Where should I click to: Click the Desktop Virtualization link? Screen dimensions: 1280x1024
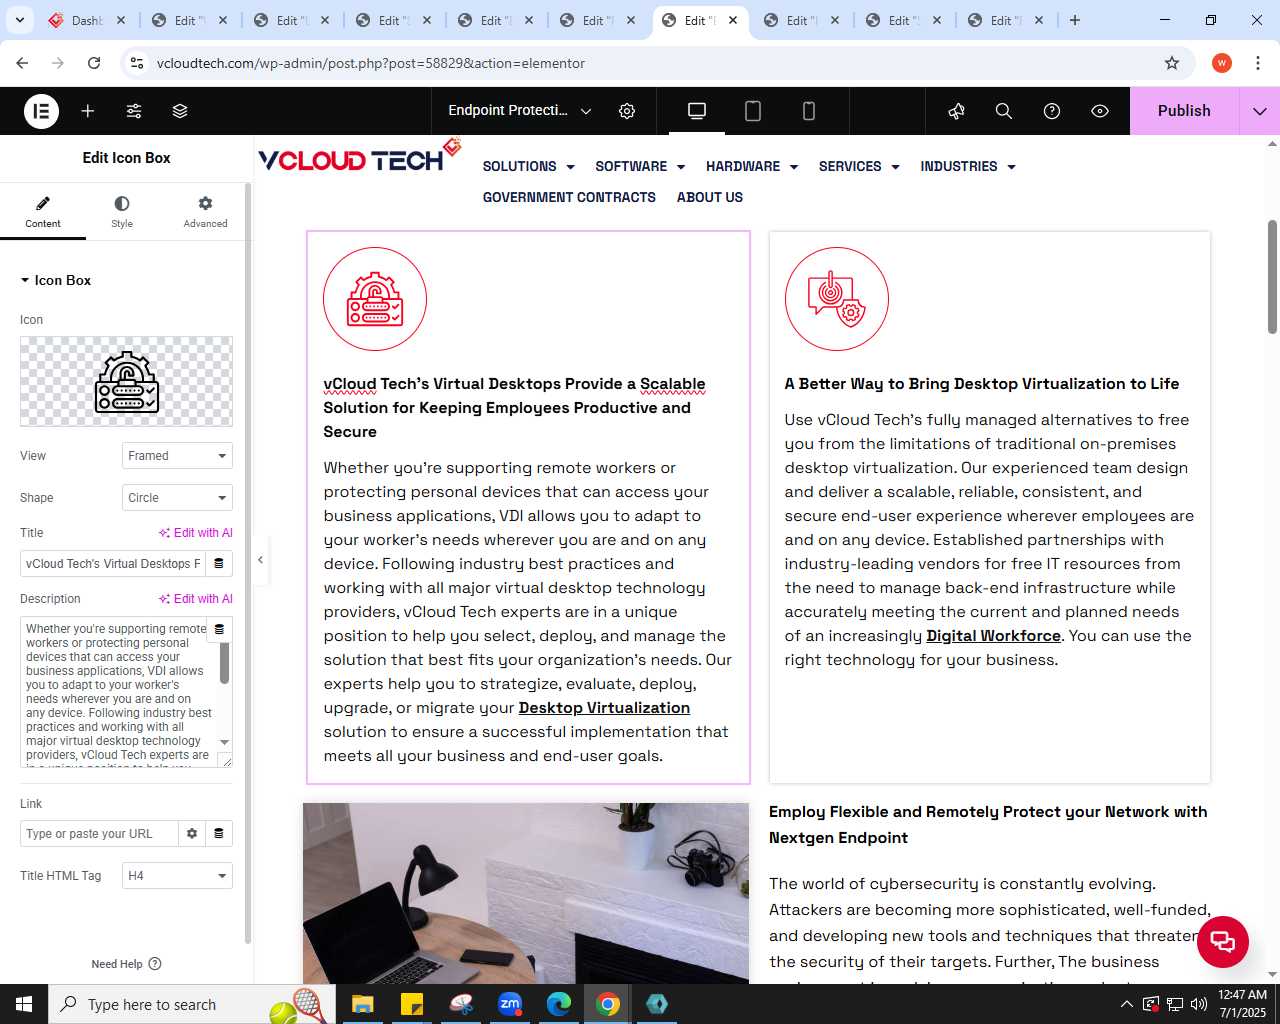pyautogui.click(x=604, y=708)
